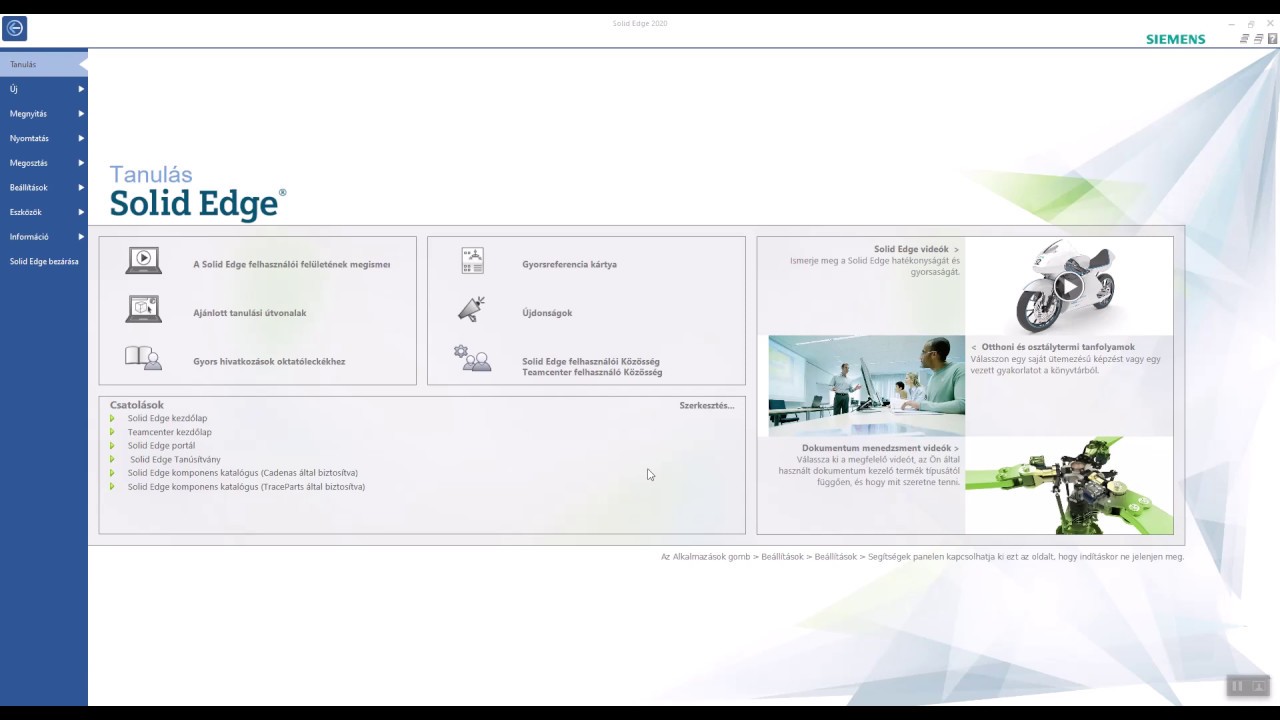Open the Eszközök menu item
The width and height of the screenshot is (1280, 720).
tap(44, 212)
